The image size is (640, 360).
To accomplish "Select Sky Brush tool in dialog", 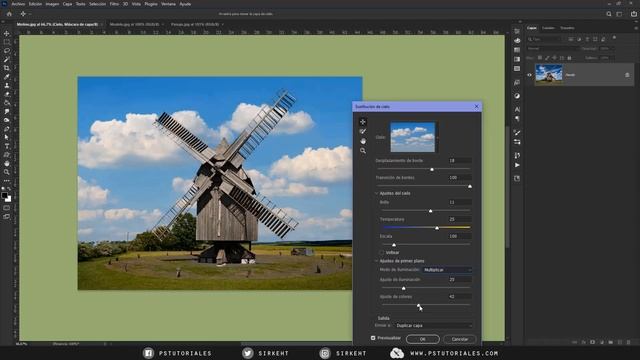I will (x=363, y=131).
